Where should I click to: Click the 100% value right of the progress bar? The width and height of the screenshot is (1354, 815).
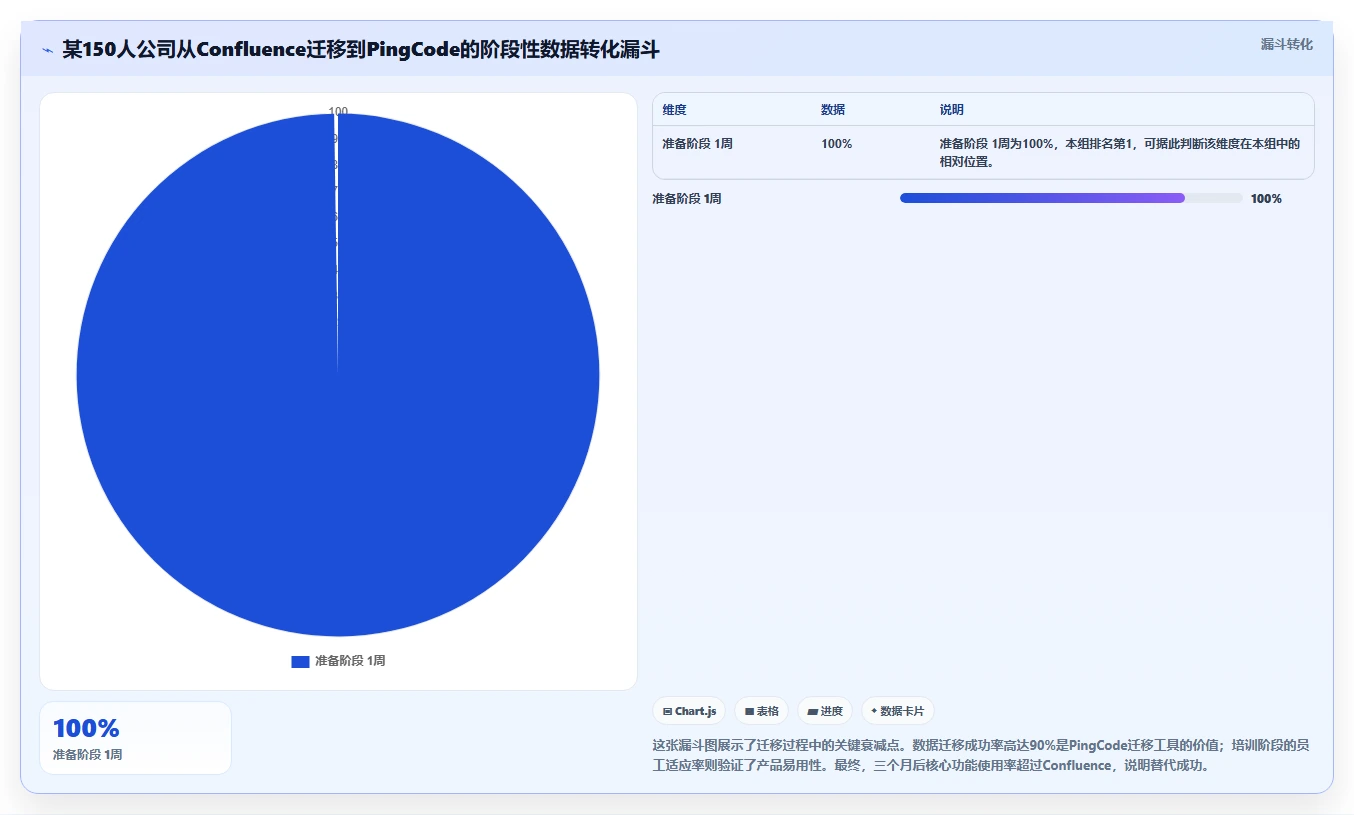pyautogui.click(x=1266, y=199)
